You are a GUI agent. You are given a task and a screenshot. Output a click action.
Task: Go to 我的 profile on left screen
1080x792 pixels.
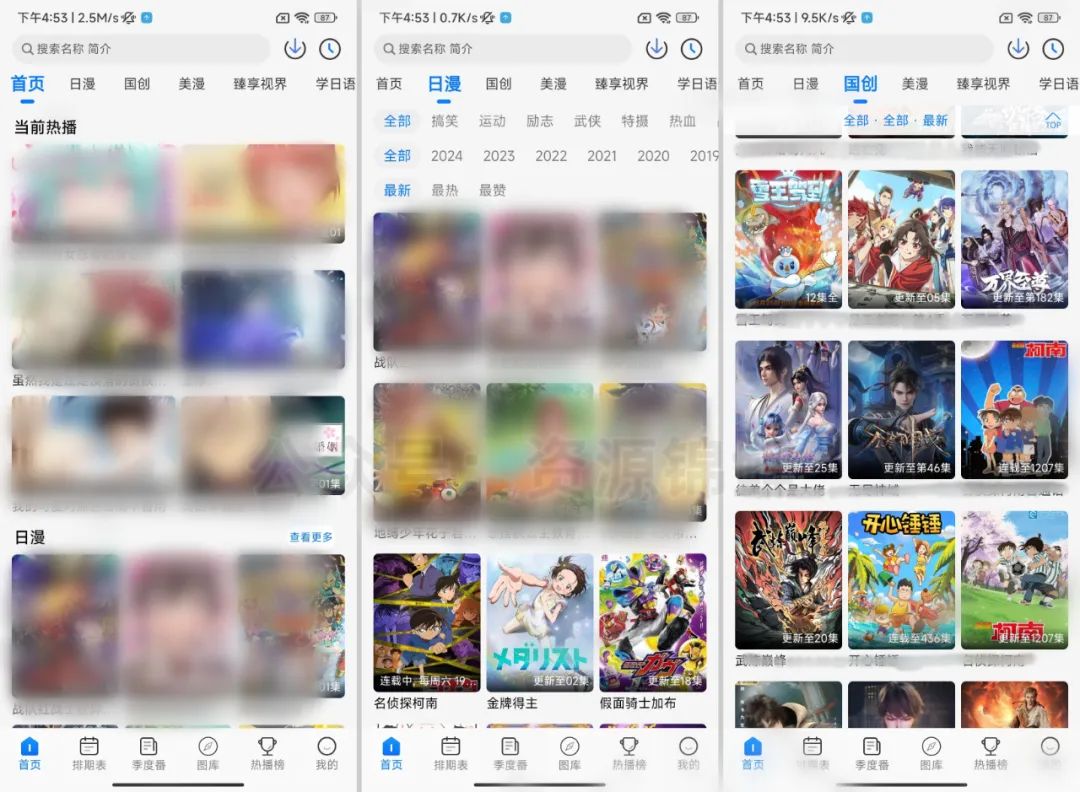point(326,753)
